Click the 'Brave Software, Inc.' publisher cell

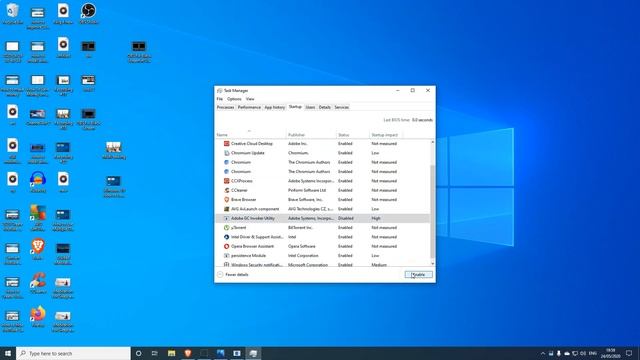point(305,200)
